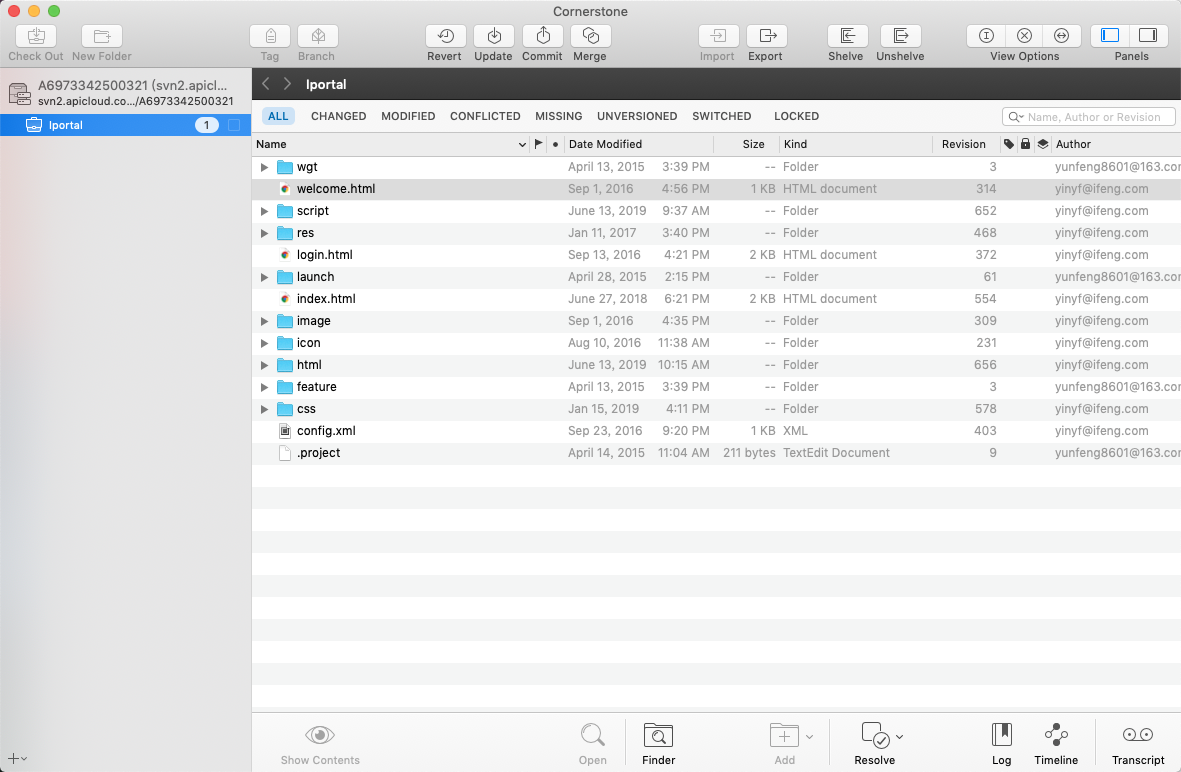Shelve changes using the Shelve icon
The height and width of the screenshot is (772, 1181).
847,36
